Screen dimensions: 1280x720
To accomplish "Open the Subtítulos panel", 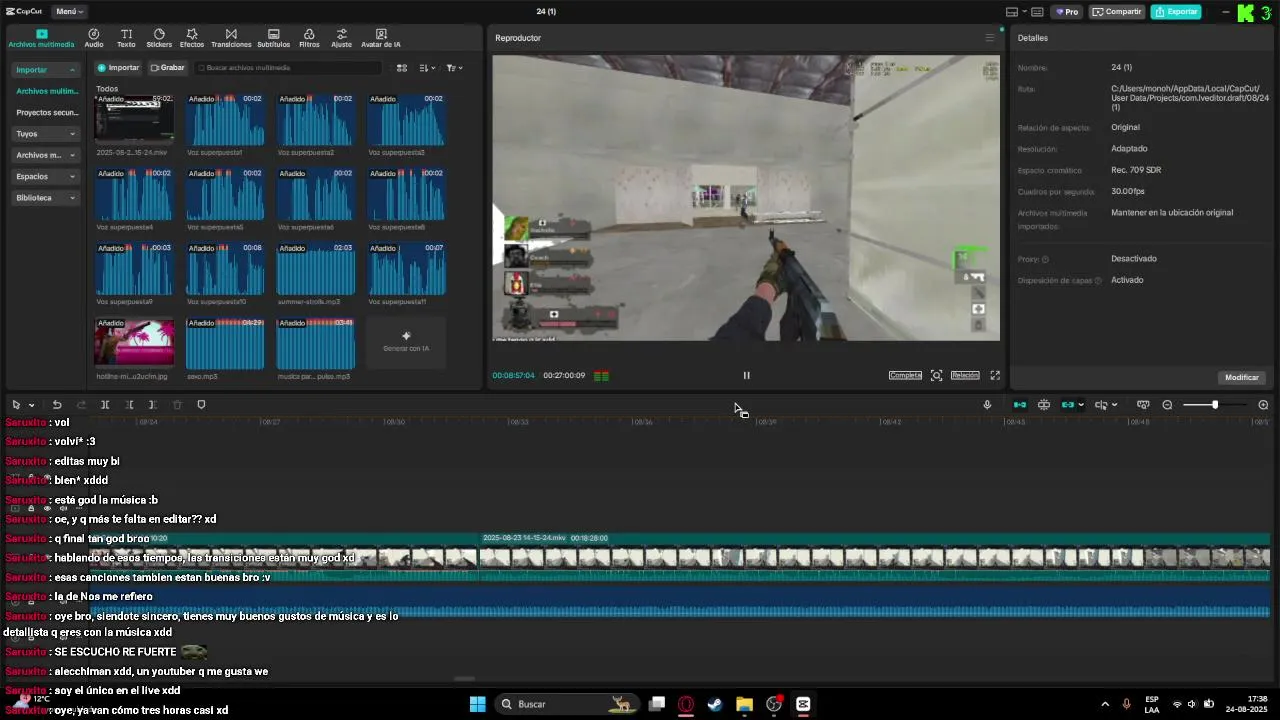I will pyautogui.click(x=274, y=38).
